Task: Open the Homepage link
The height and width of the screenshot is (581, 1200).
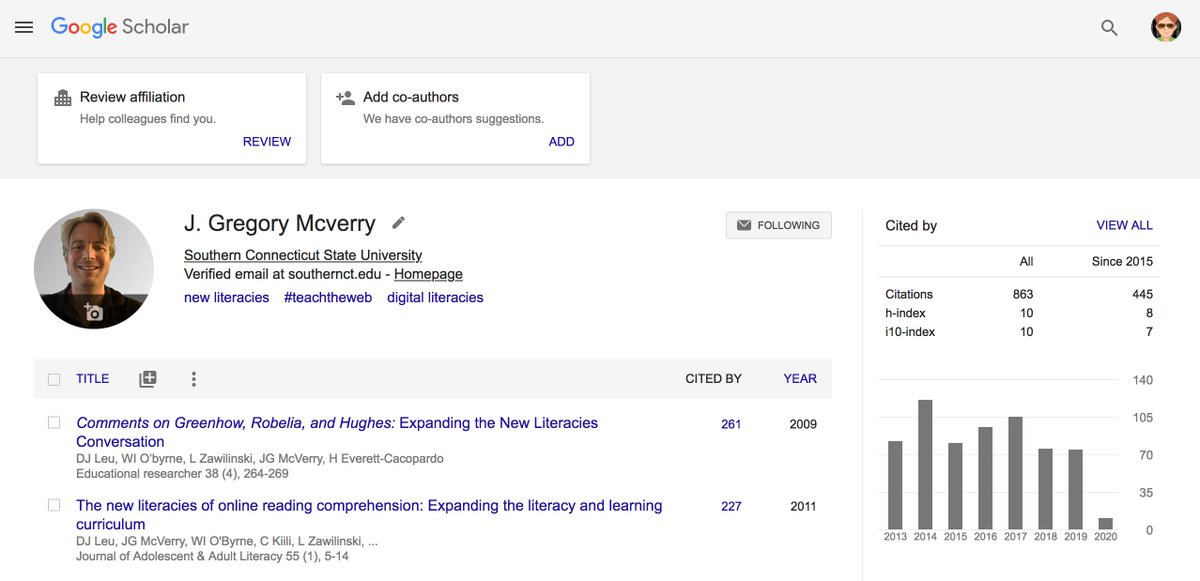Action: (x=428, y=274)
